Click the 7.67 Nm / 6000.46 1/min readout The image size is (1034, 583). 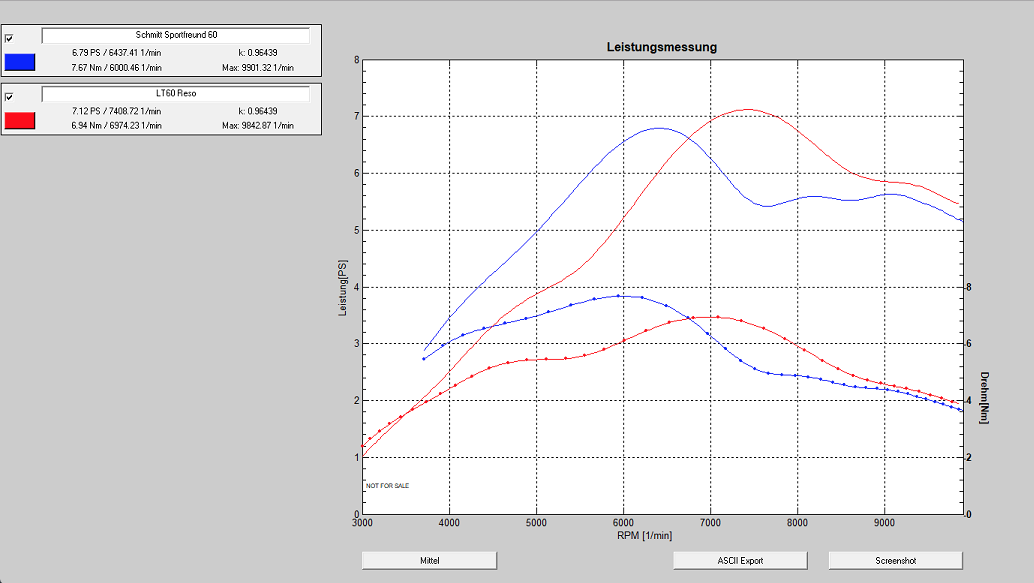(x=116, y=68)
